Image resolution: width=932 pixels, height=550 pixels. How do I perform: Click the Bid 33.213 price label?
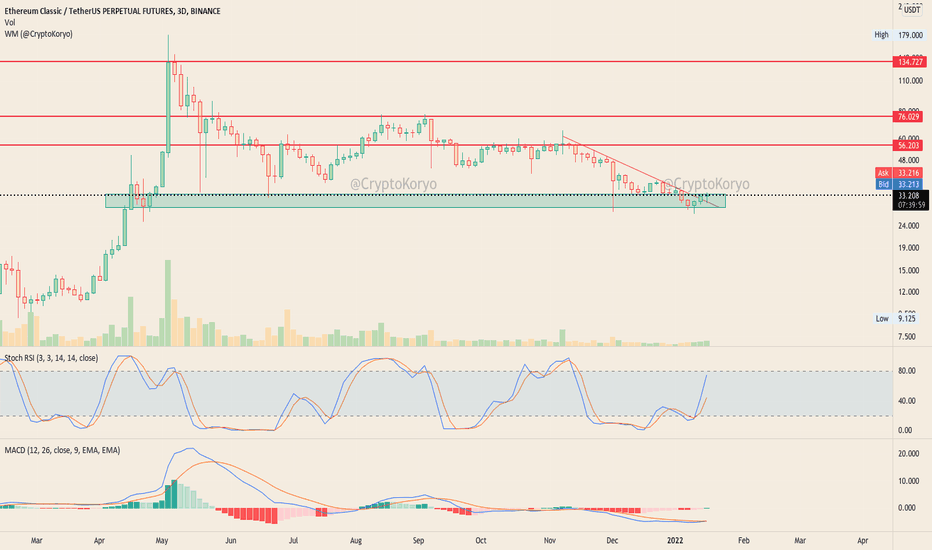pos(899,184)
